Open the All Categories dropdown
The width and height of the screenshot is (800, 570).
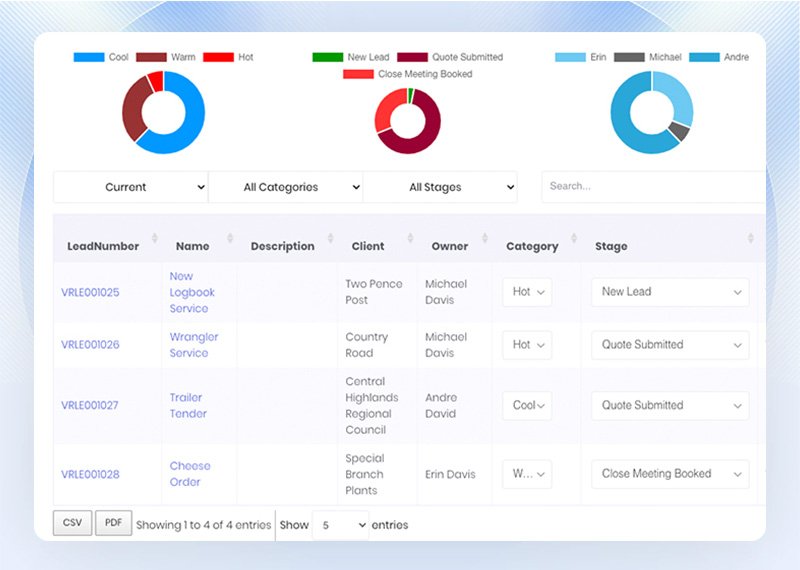click(x=285, y=187)
